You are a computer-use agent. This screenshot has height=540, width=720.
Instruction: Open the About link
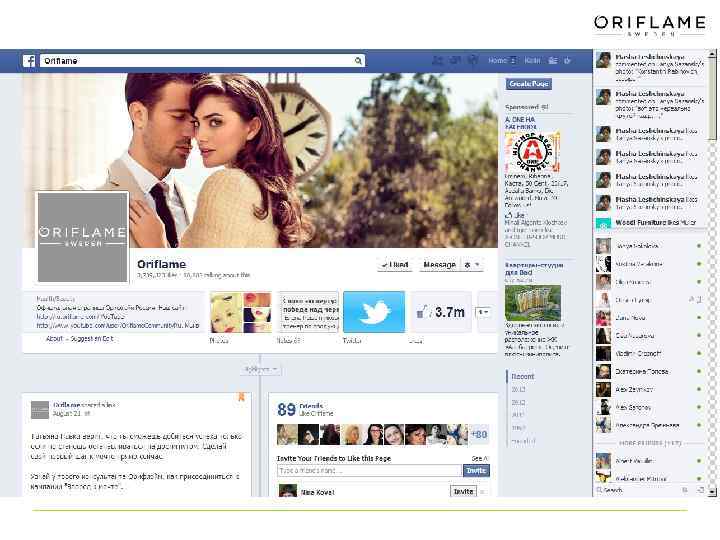tap(54, 339)
